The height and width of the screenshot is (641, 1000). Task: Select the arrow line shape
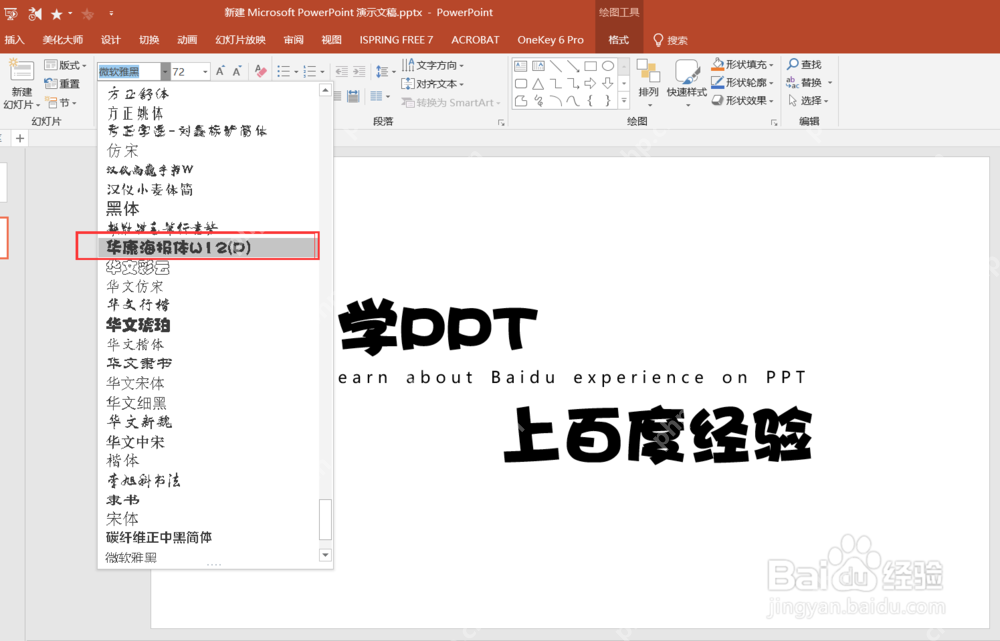tap(573, 66)
